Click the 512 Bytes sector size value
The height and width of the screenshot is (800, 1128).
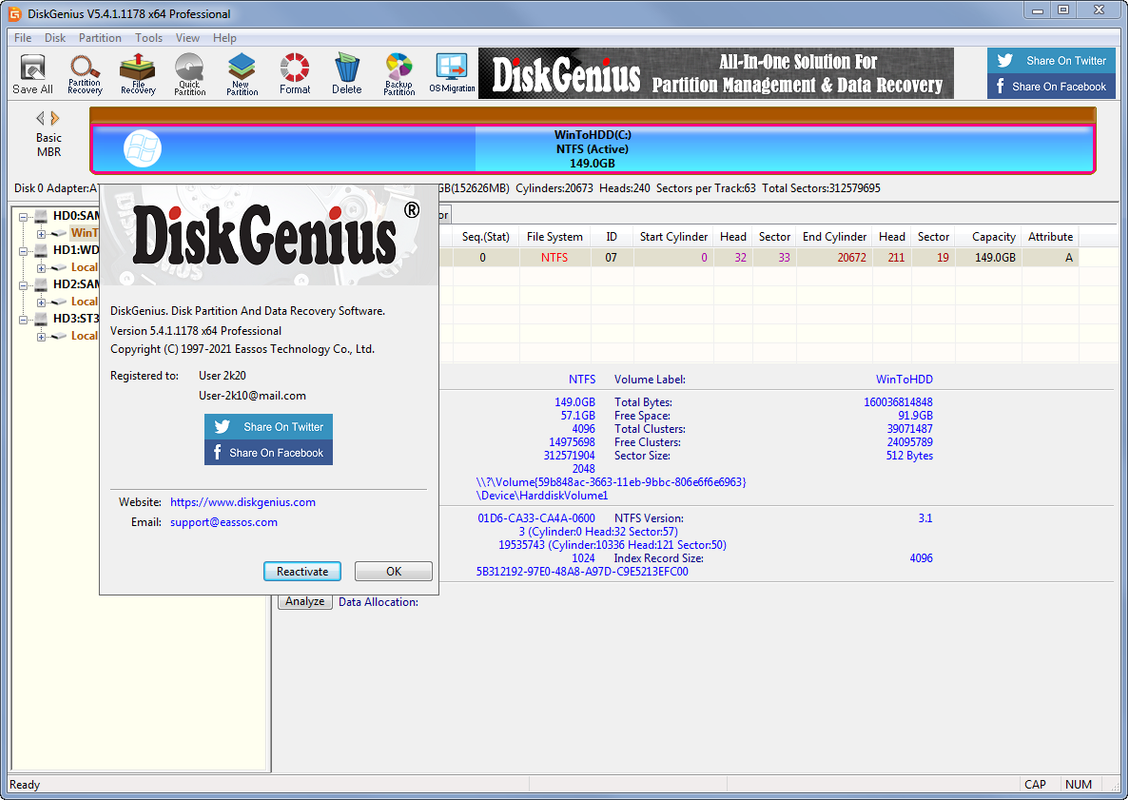(x=909, y=456)
